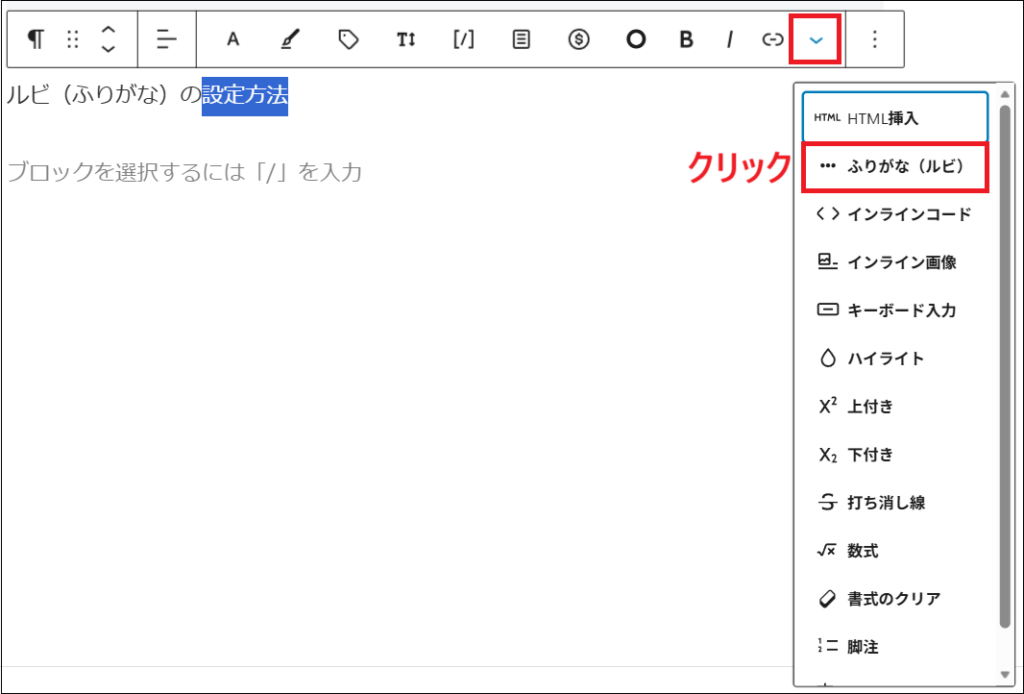
Task: Open the text alignment dropdown
Action: click(x=166, y=39)
